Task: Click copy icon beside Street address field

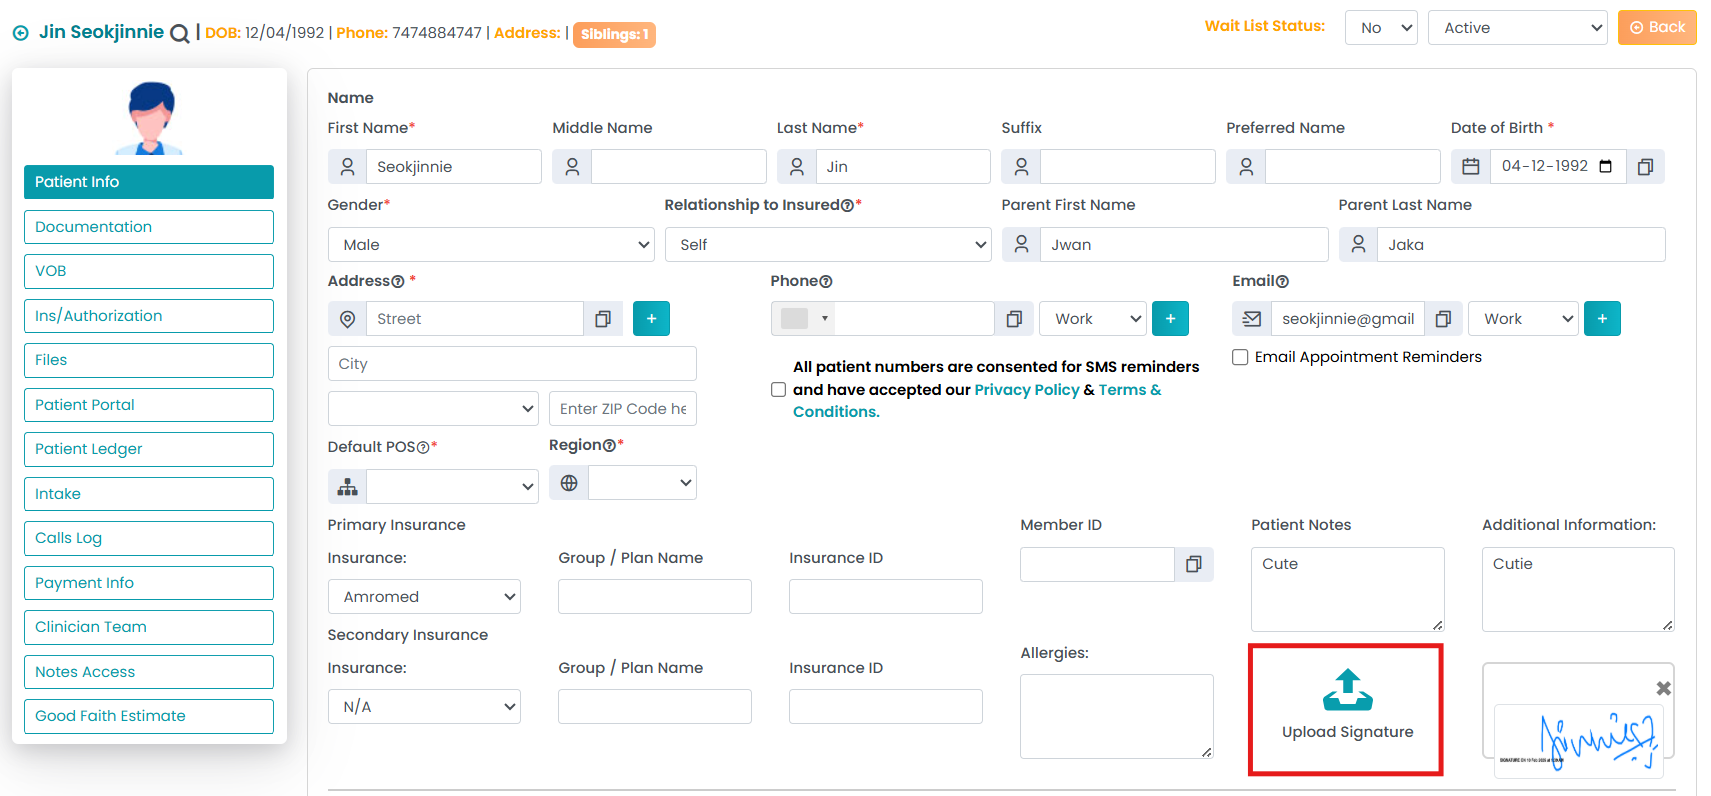Action: 603,319
